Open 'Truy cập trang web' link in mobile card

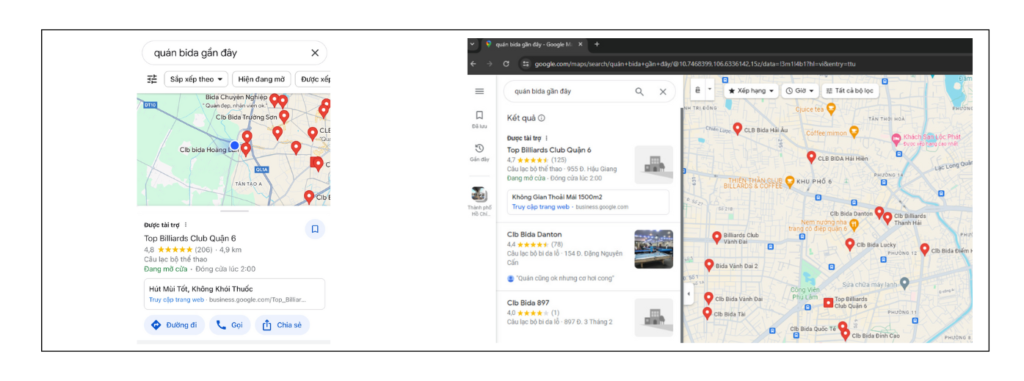(176, 300)
